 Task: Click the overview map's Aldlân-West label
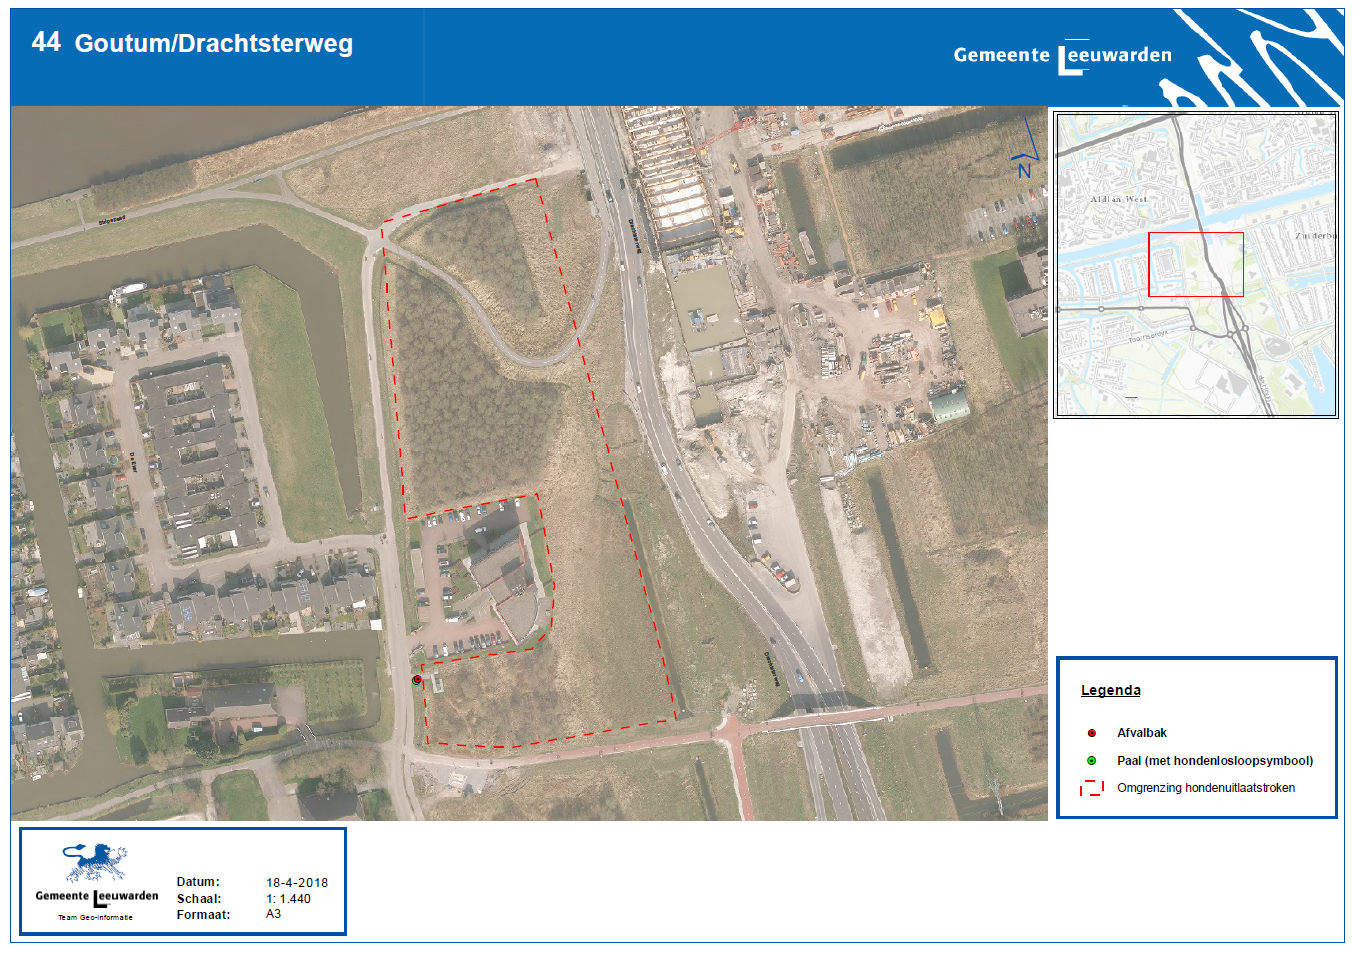(1118, 200)
